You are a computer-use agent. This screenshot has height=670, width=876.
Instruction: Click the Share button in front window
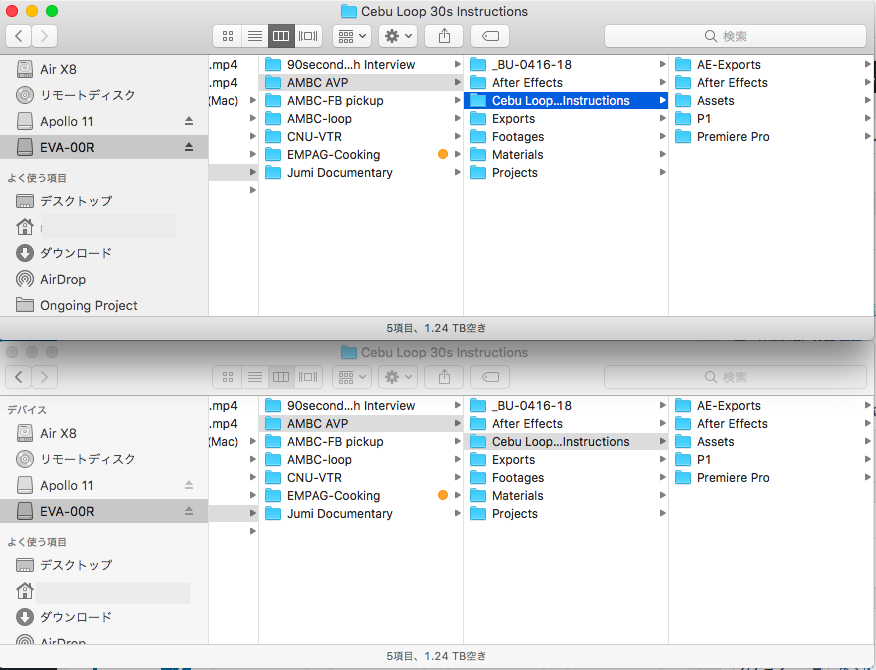[444, 36]
